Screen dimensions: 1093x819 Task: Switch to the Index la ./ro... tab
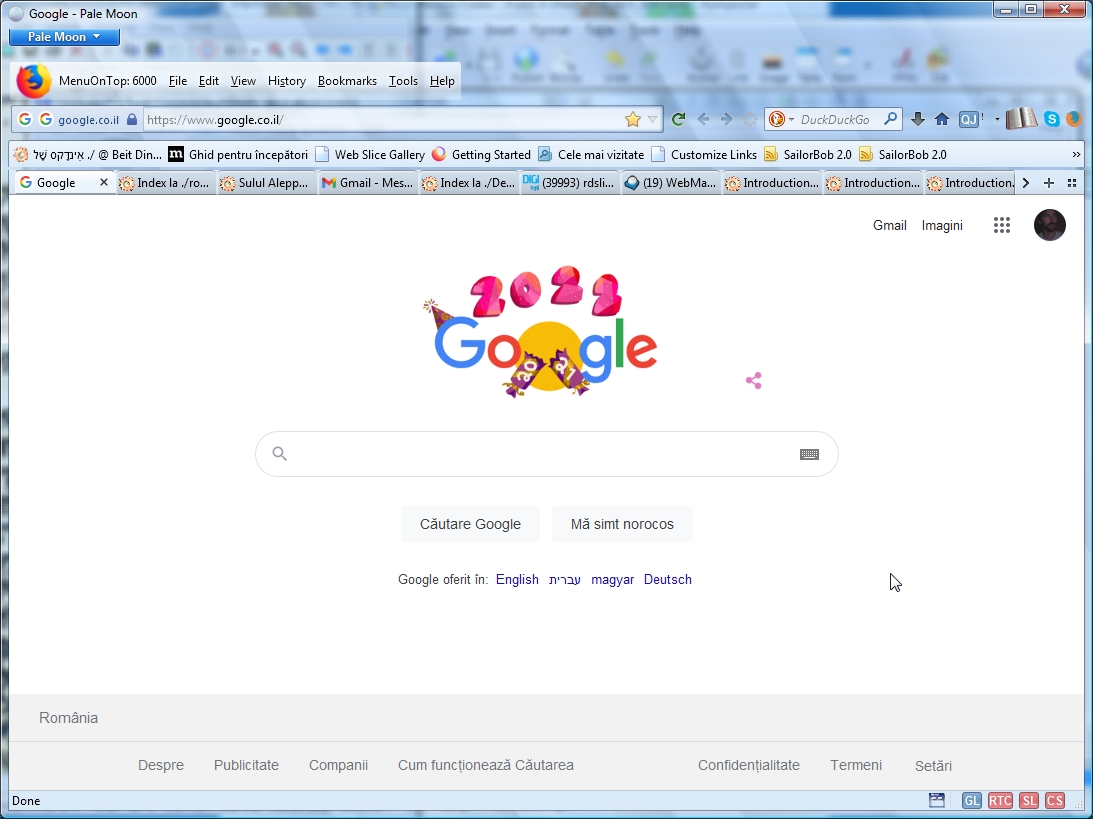pyautogui.click(x=166, y=183)
